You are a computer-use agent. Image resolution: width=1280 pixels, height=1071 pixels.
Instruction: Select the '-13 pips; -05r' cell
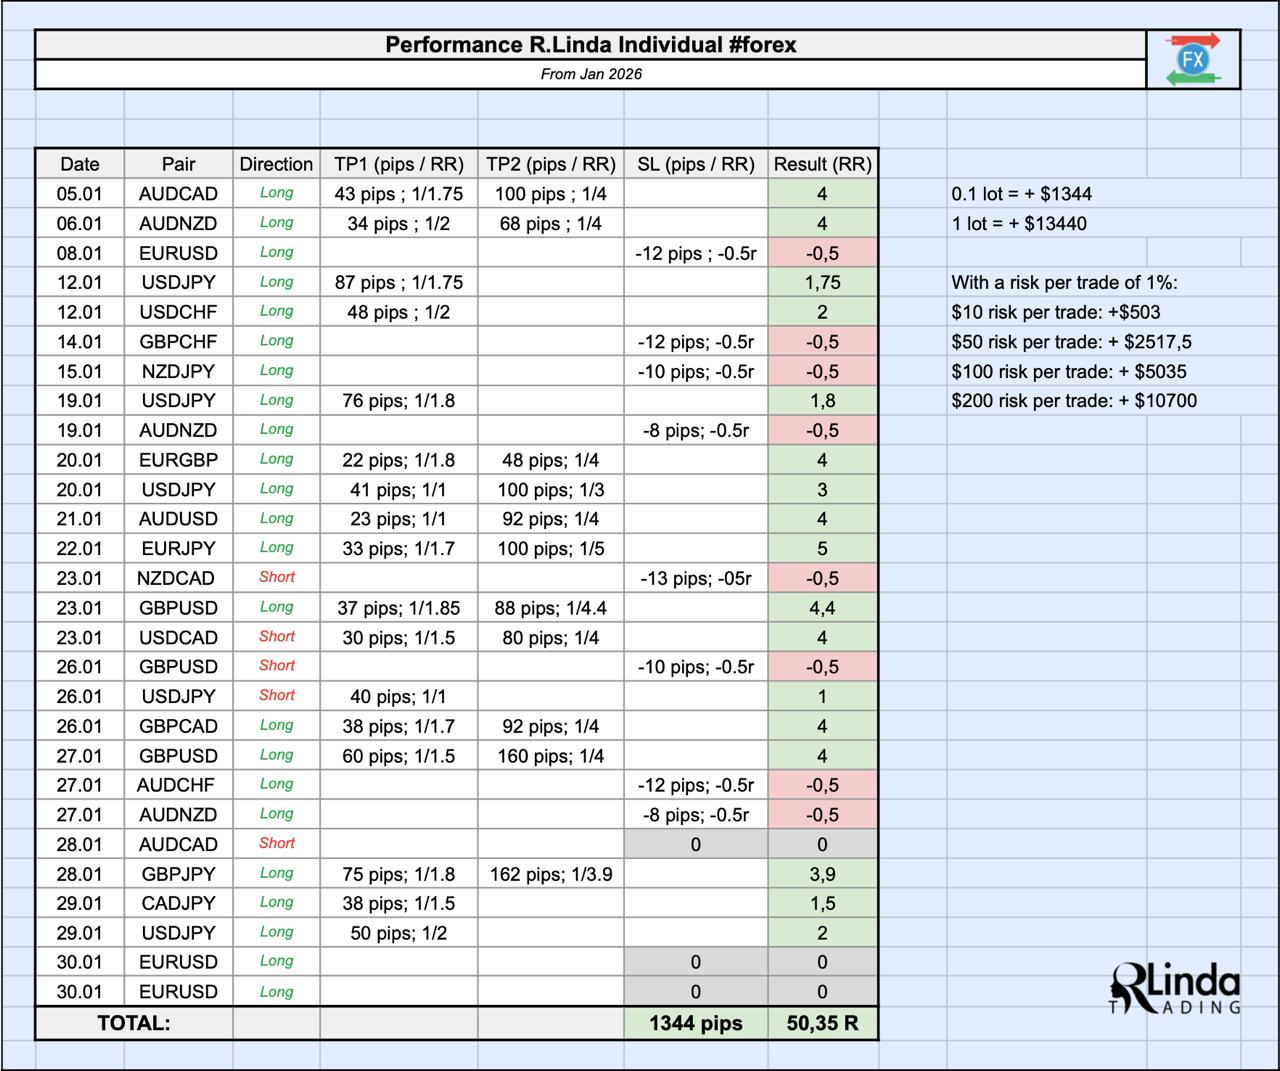pos(696,578)
